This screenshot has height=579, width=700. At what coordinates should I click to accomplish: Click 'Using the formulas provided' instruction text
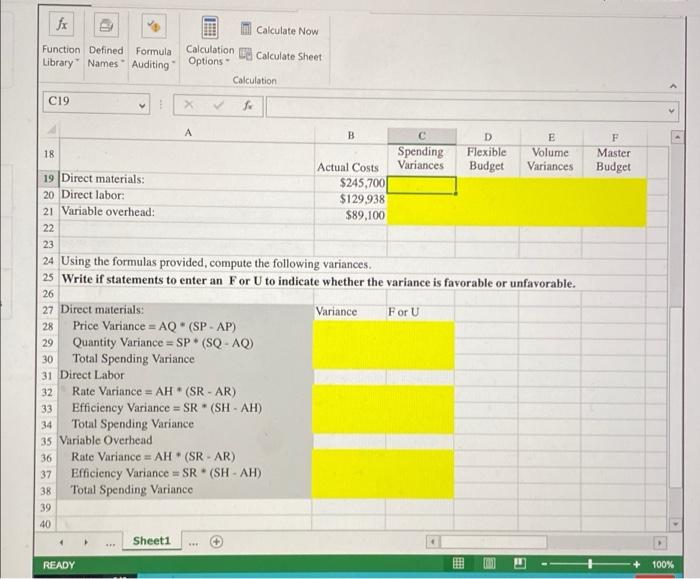216,262
